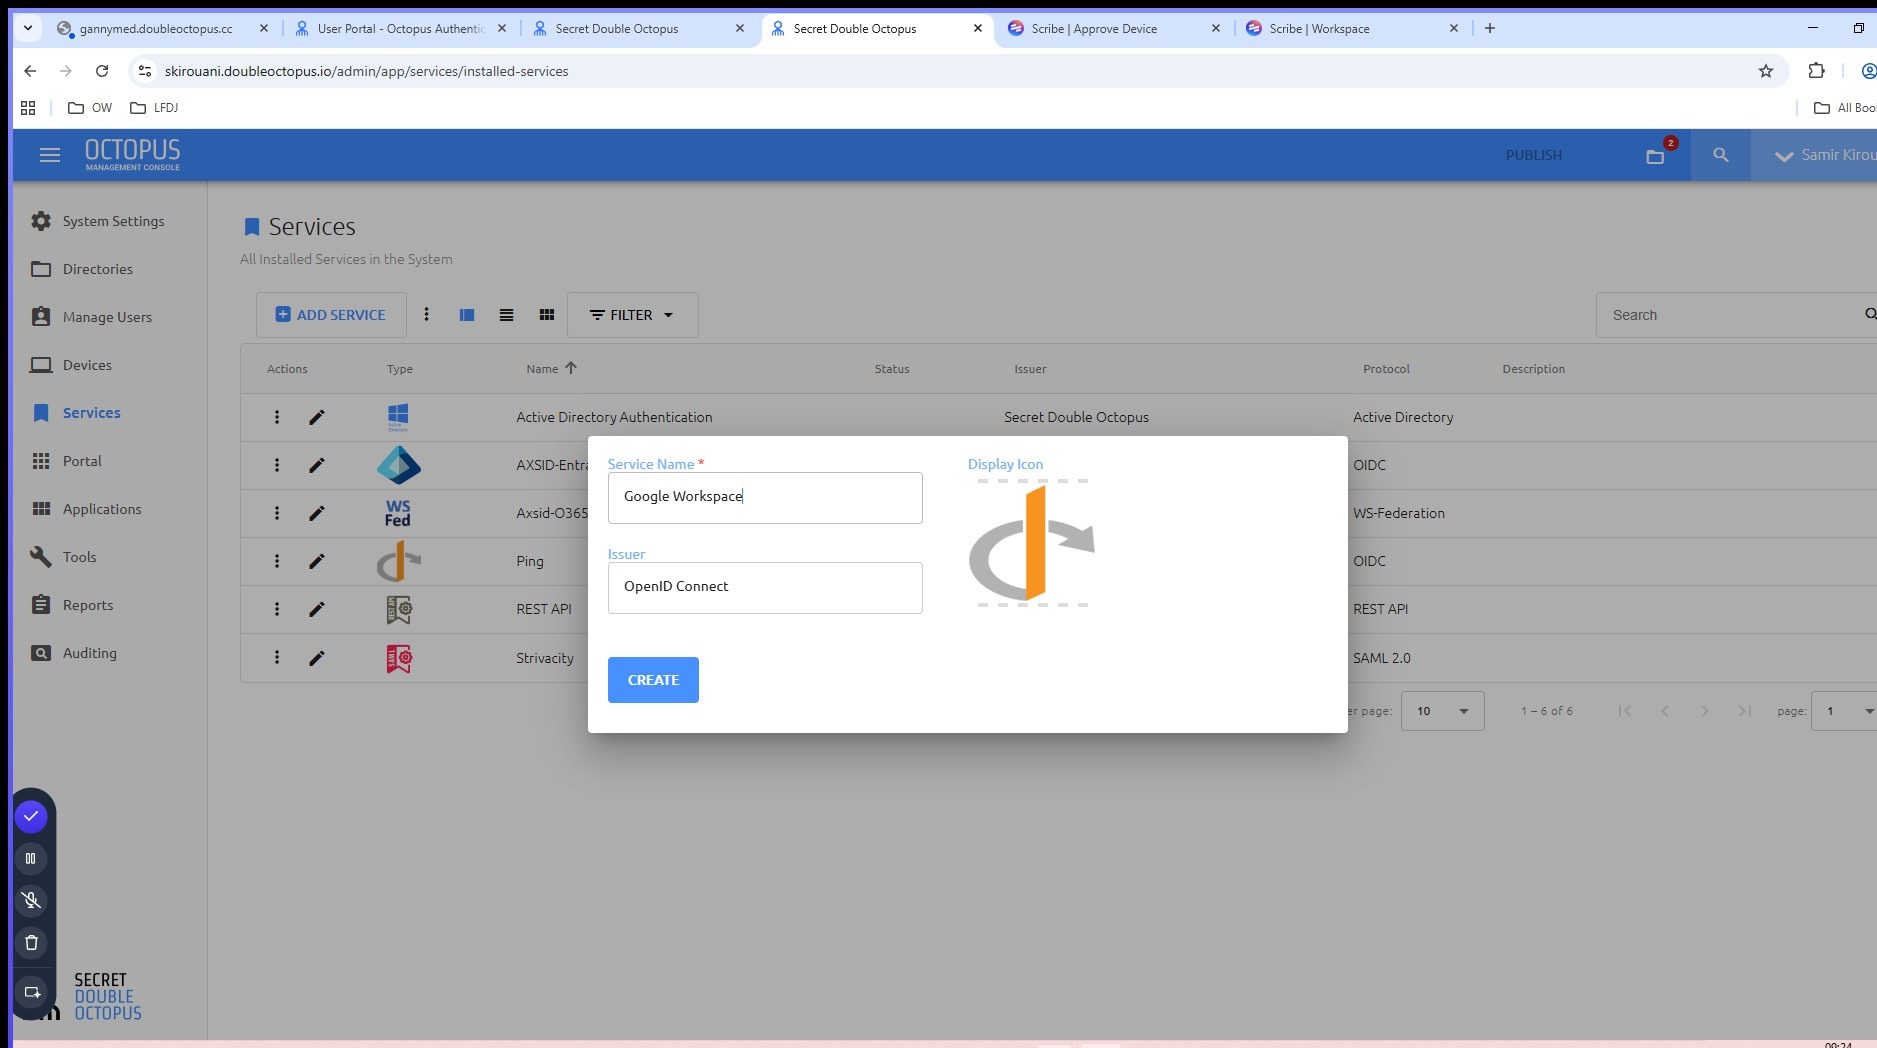This screenshot has width=1877, height=1048.
Task: Open a new browser tab
Action: pyautogui.click(x=1490, y=28)
